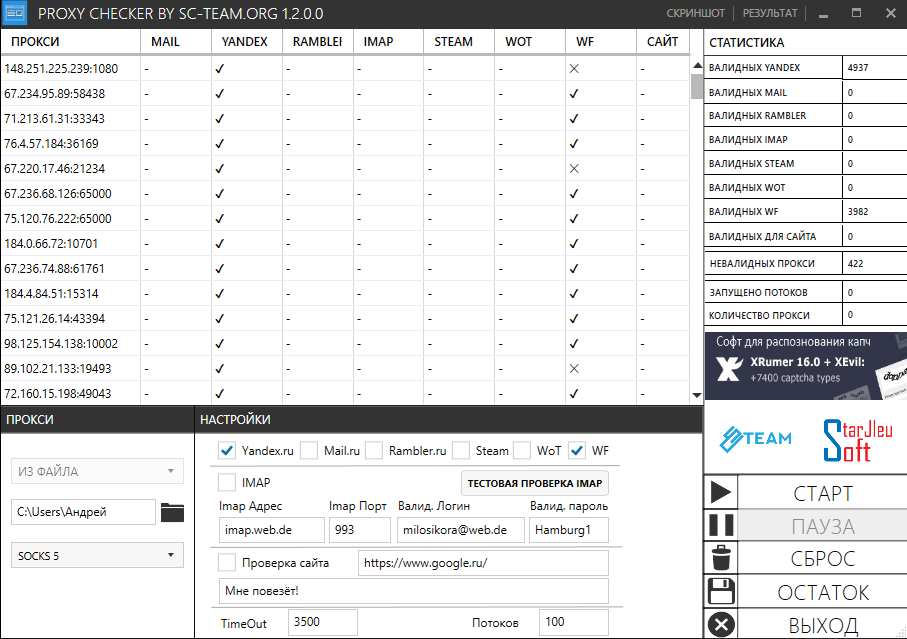This screenshot has width=907, height=639.
Task: Click the Валид. пароль field Hamburg1
Action: (569, 530)
